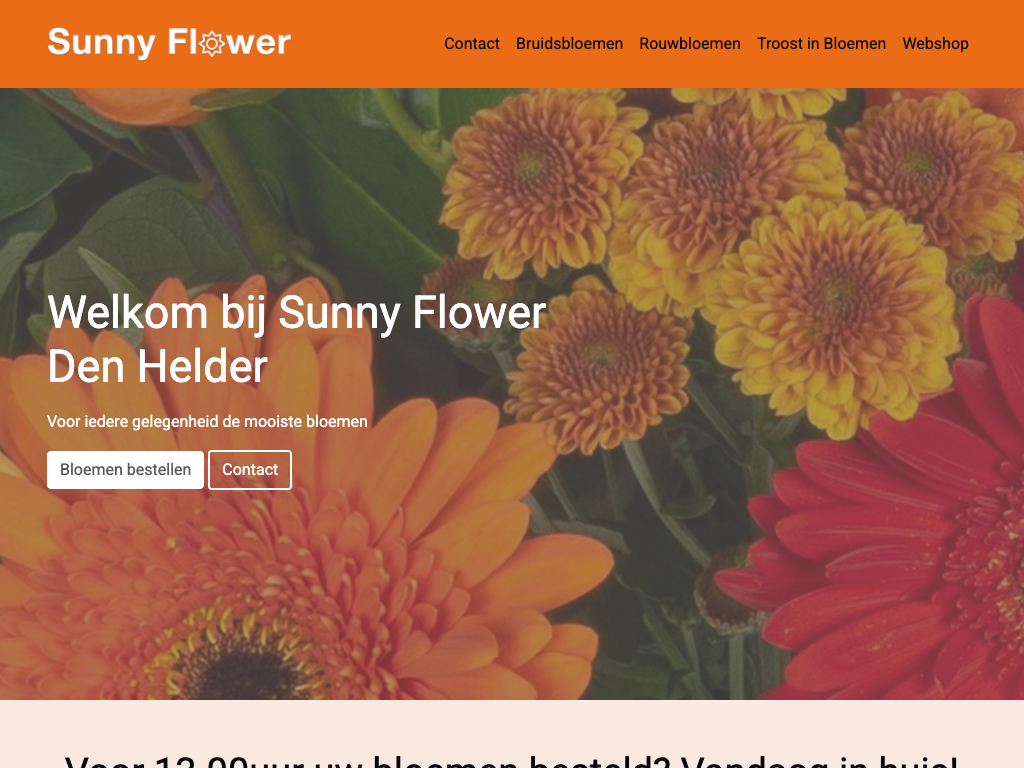This screenshot has height=768, width=1024.
Task: Click empty area of orange header bar
Action: point(366,44)
